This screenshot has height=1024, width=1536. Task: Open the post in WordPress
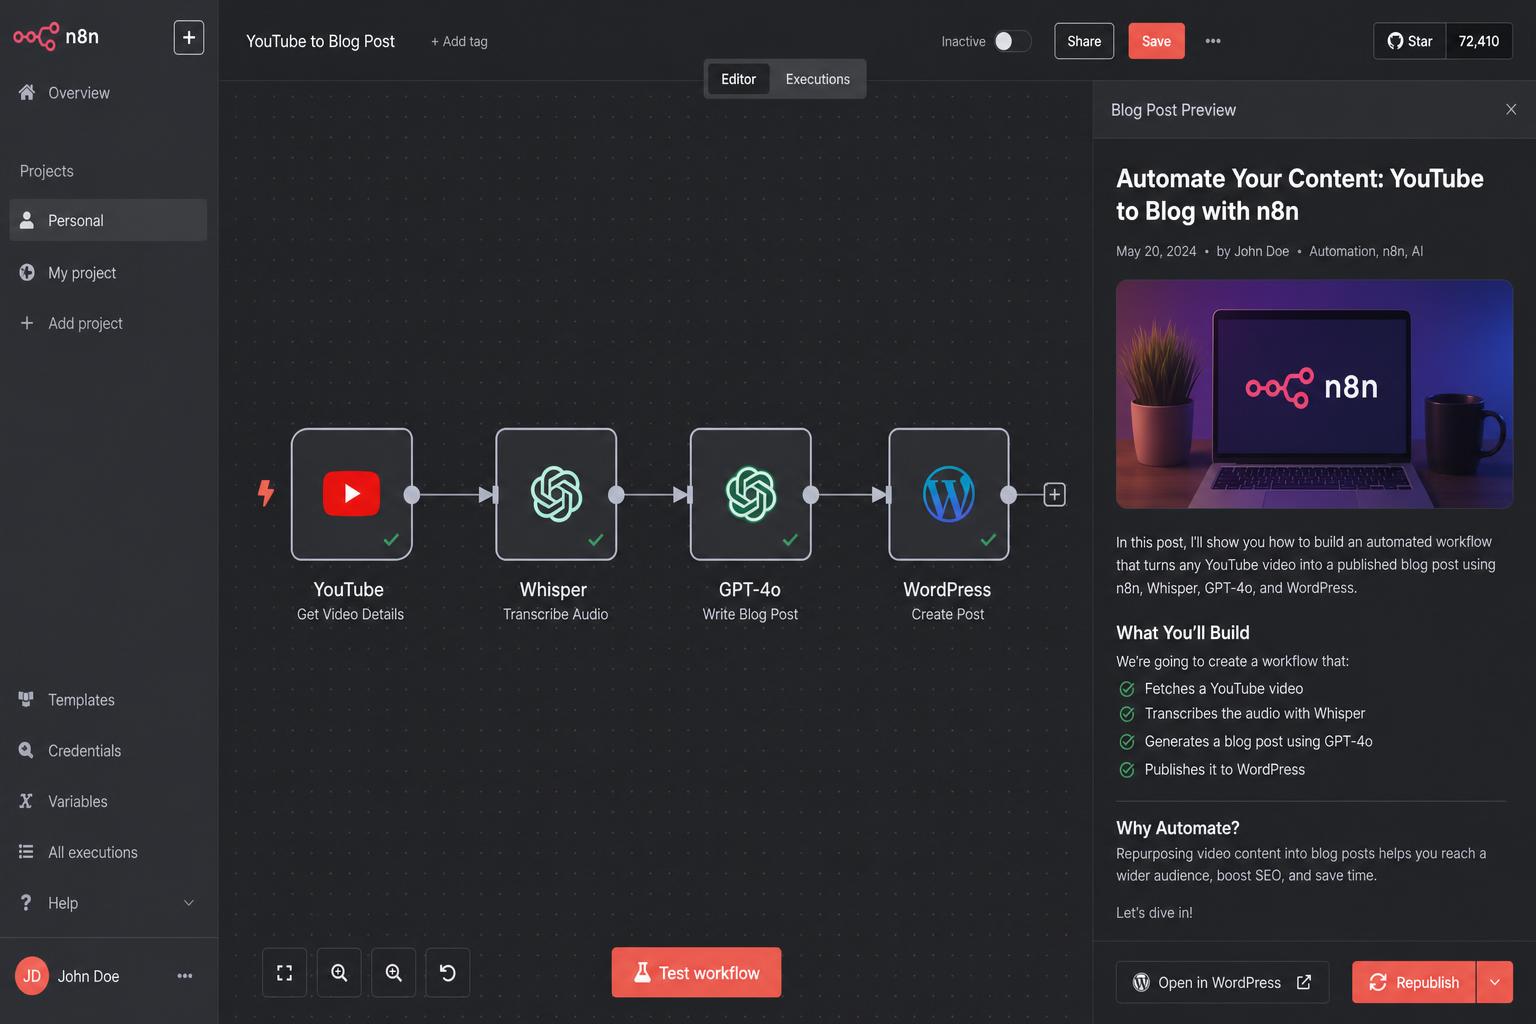[1222, 982]
